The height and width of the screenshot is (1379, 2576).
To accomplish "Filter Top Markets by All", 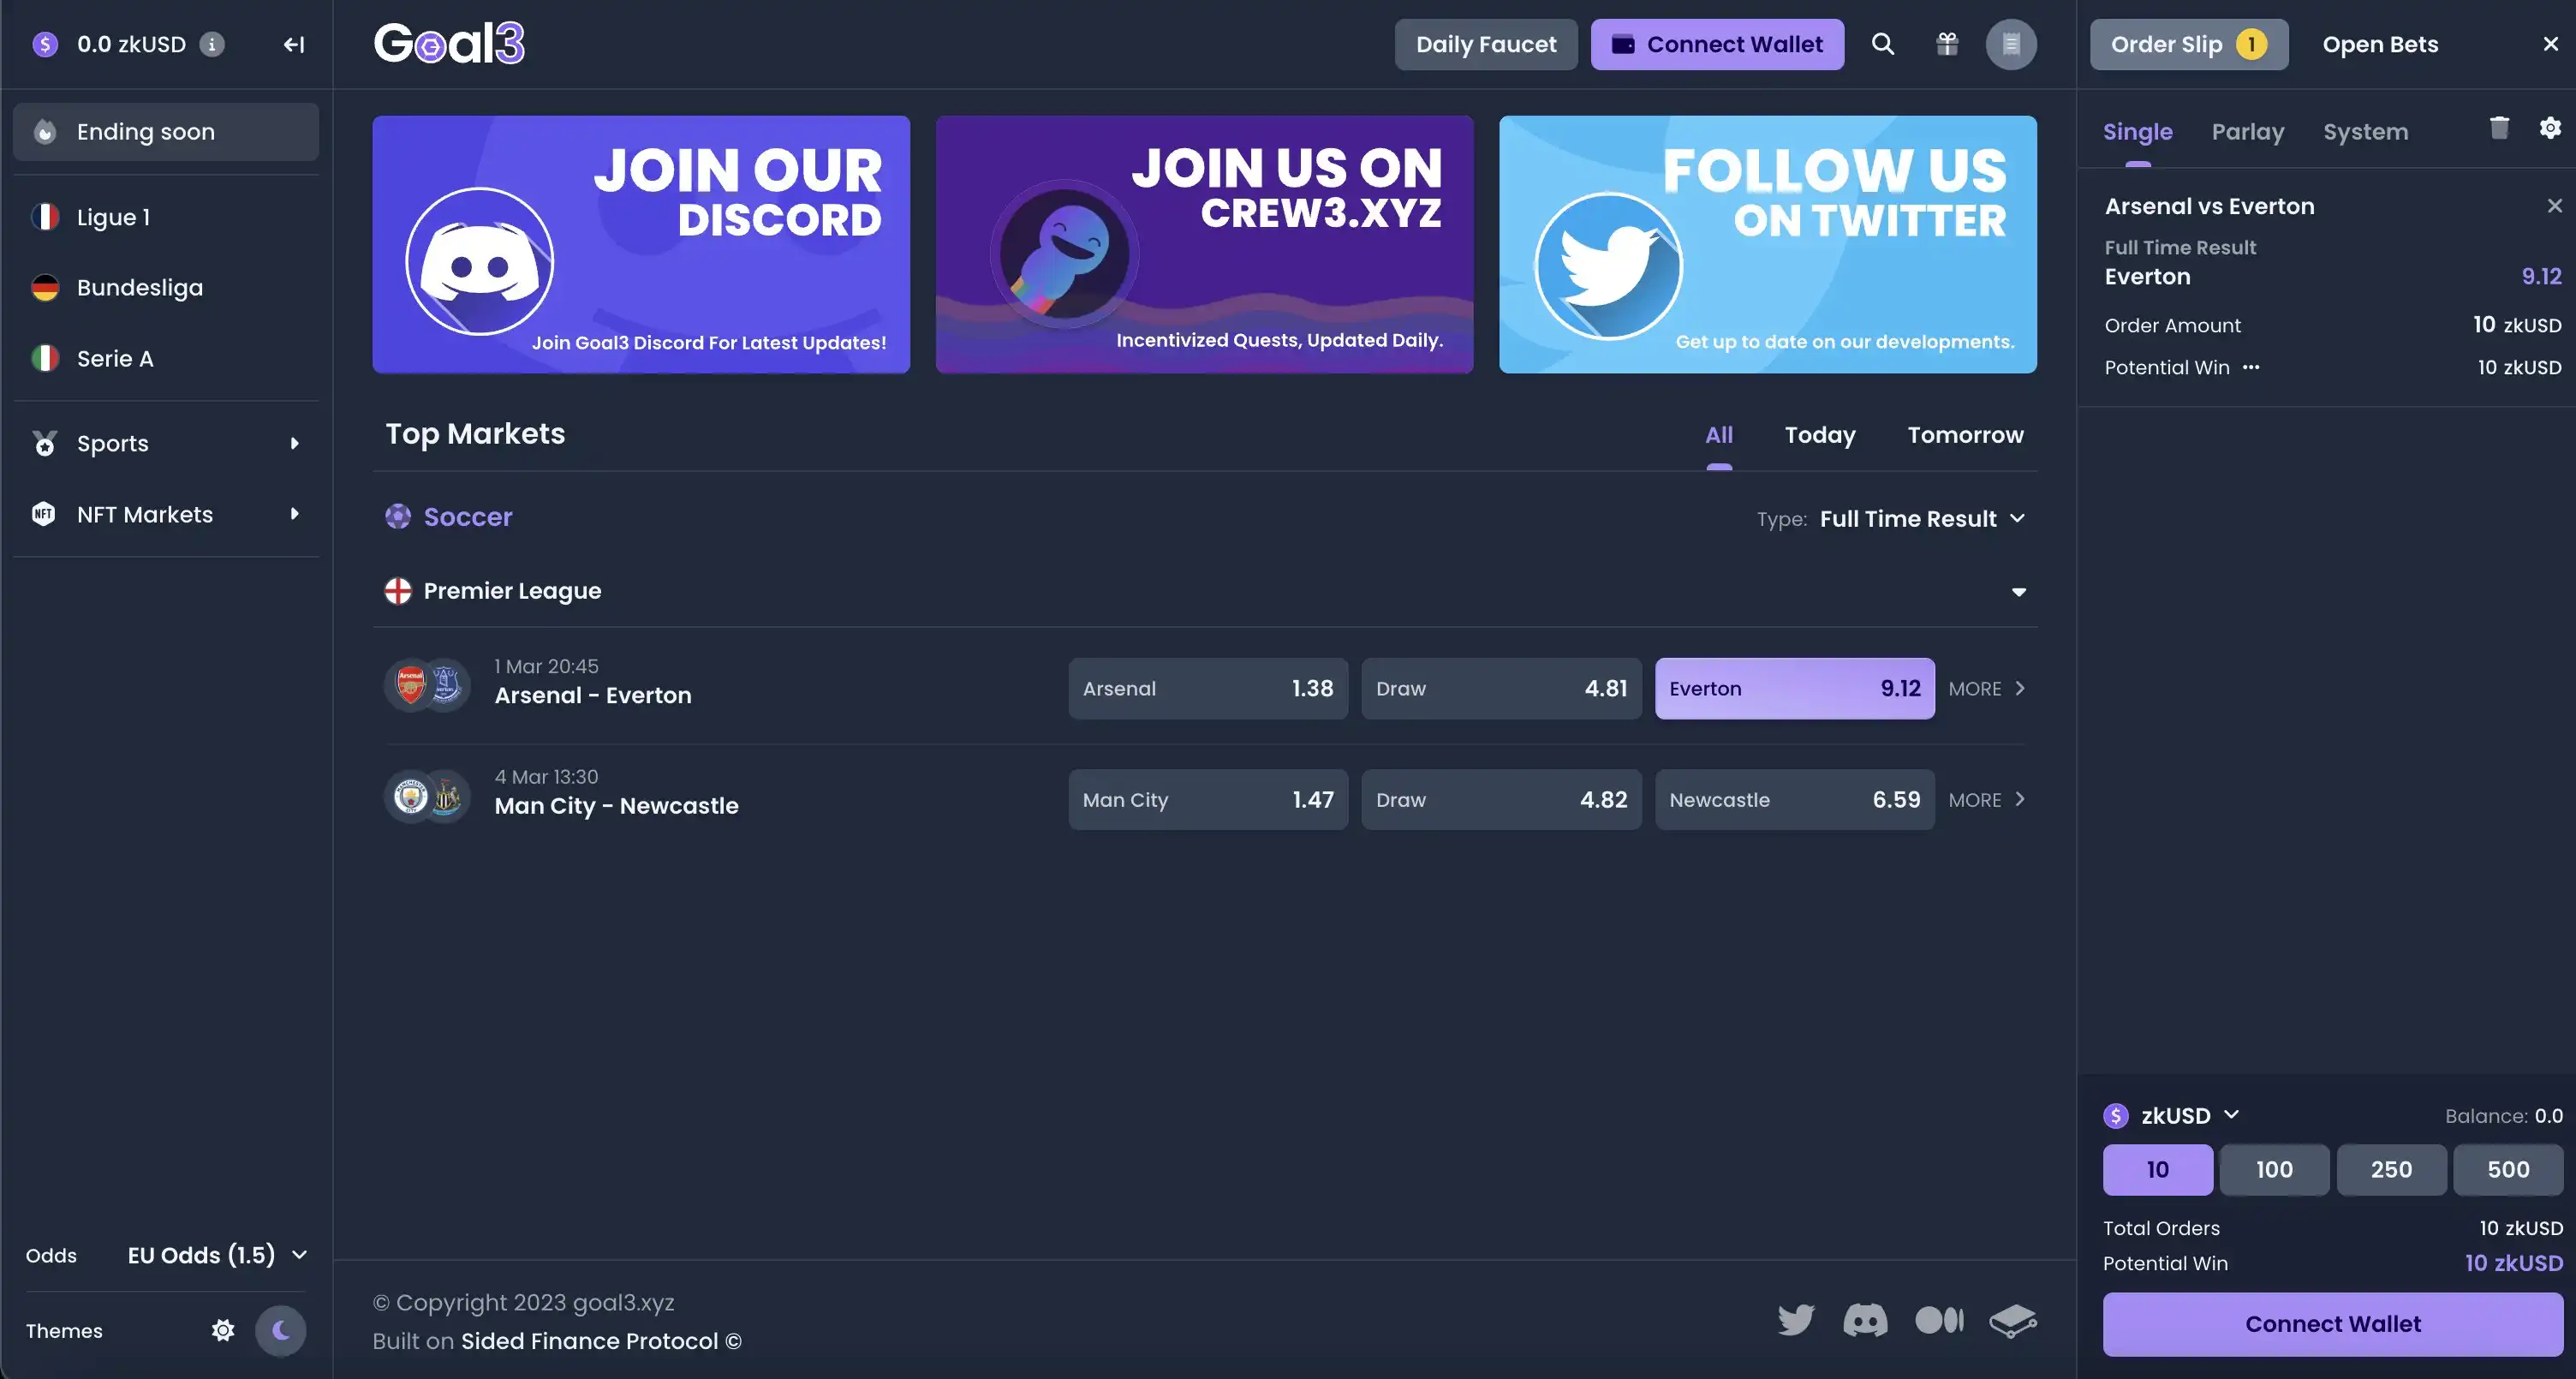I will (1718, 435).
